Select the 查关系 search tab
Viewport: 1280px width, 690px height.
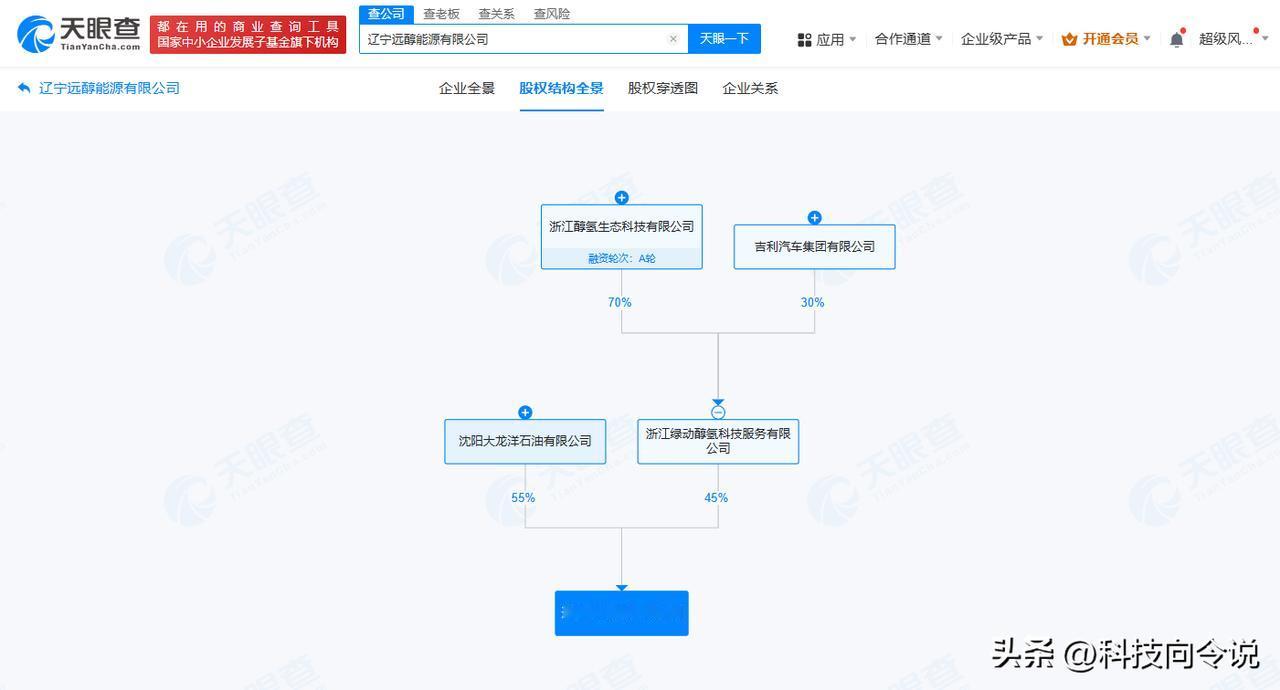pos(496,14)
